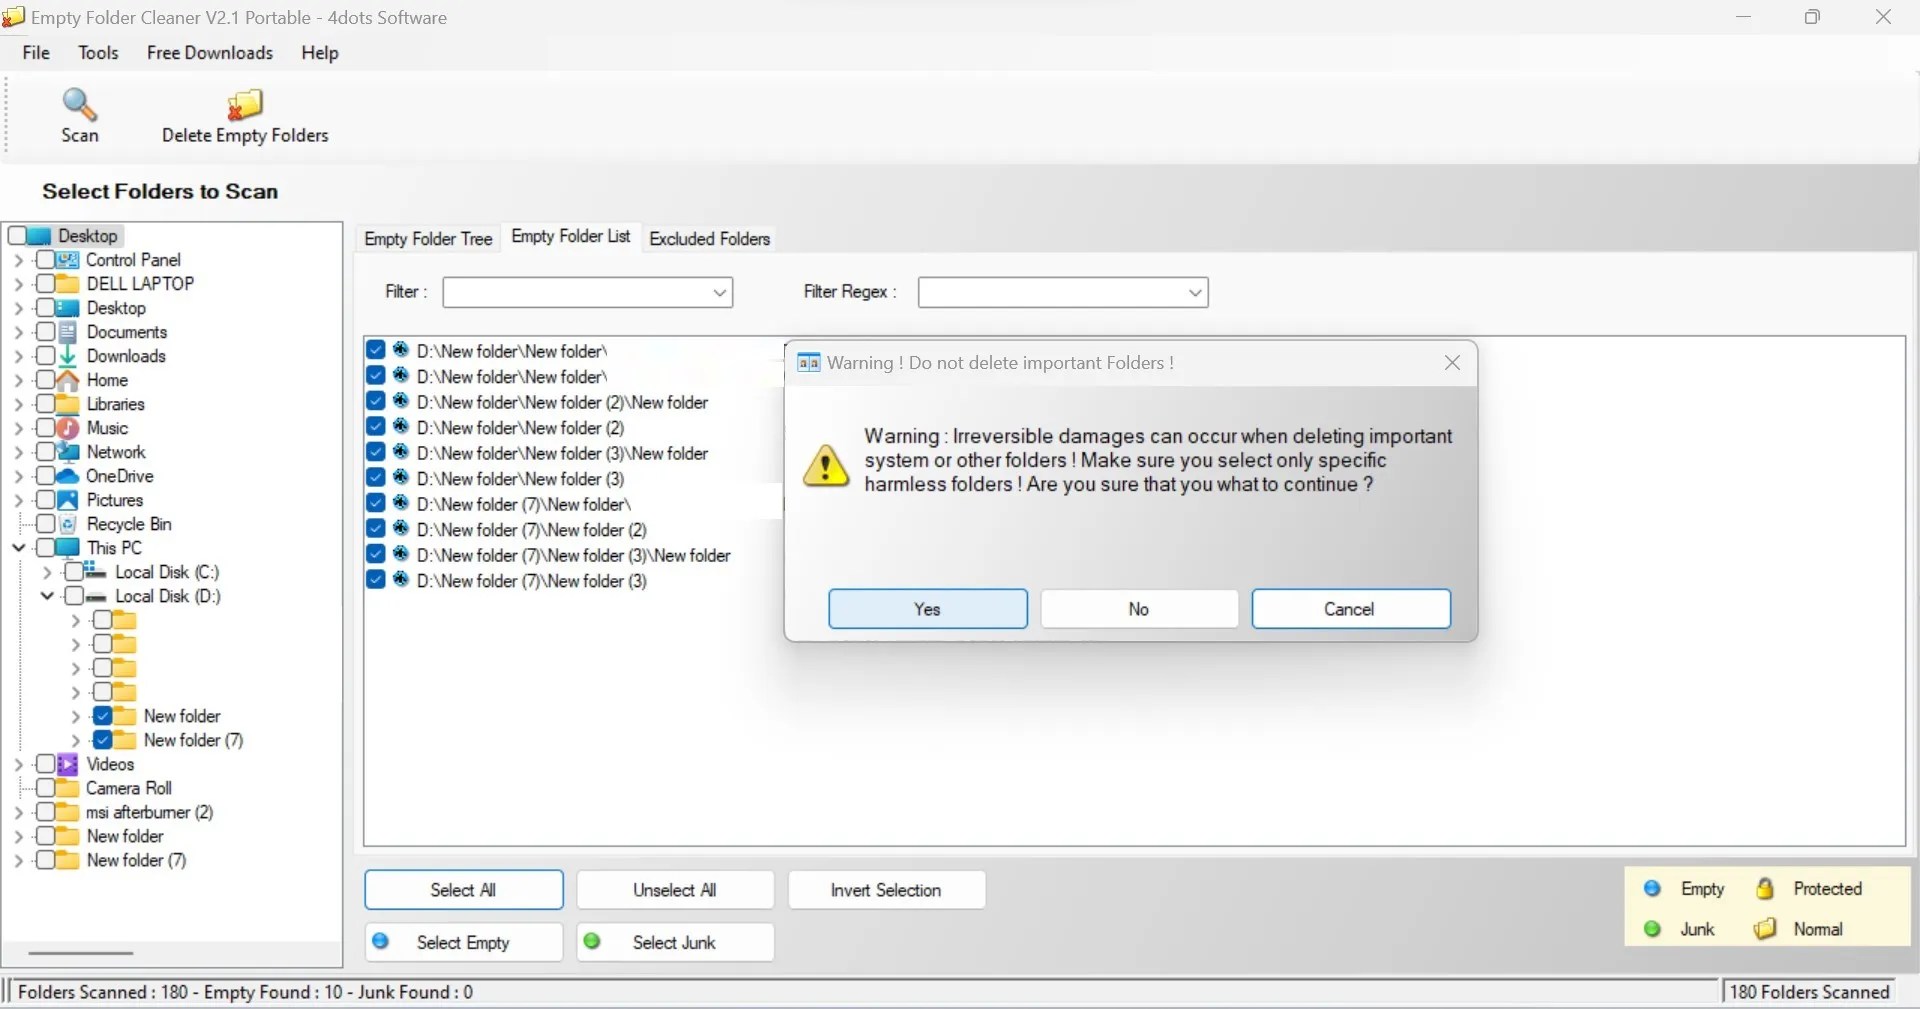Uncheck D:\New folder\New folder (2) entry

375,428
